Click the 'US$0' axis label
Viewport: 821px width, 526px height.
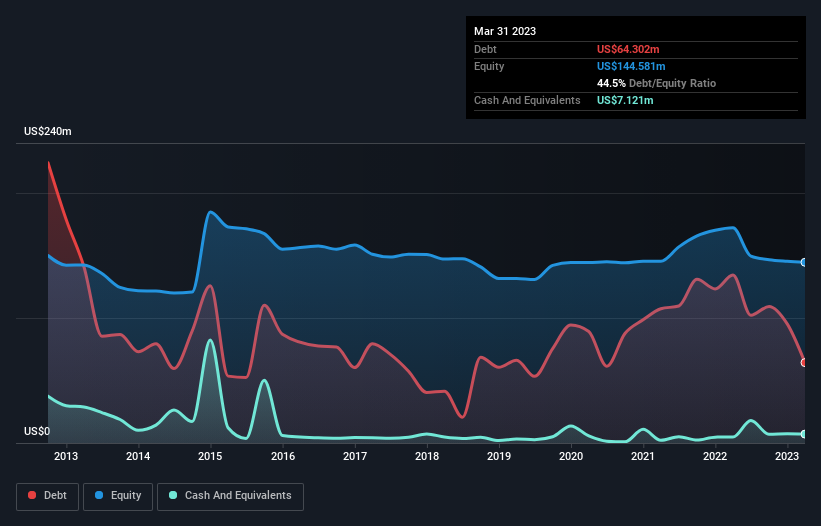pyautogui.click(x=37, y=431)
